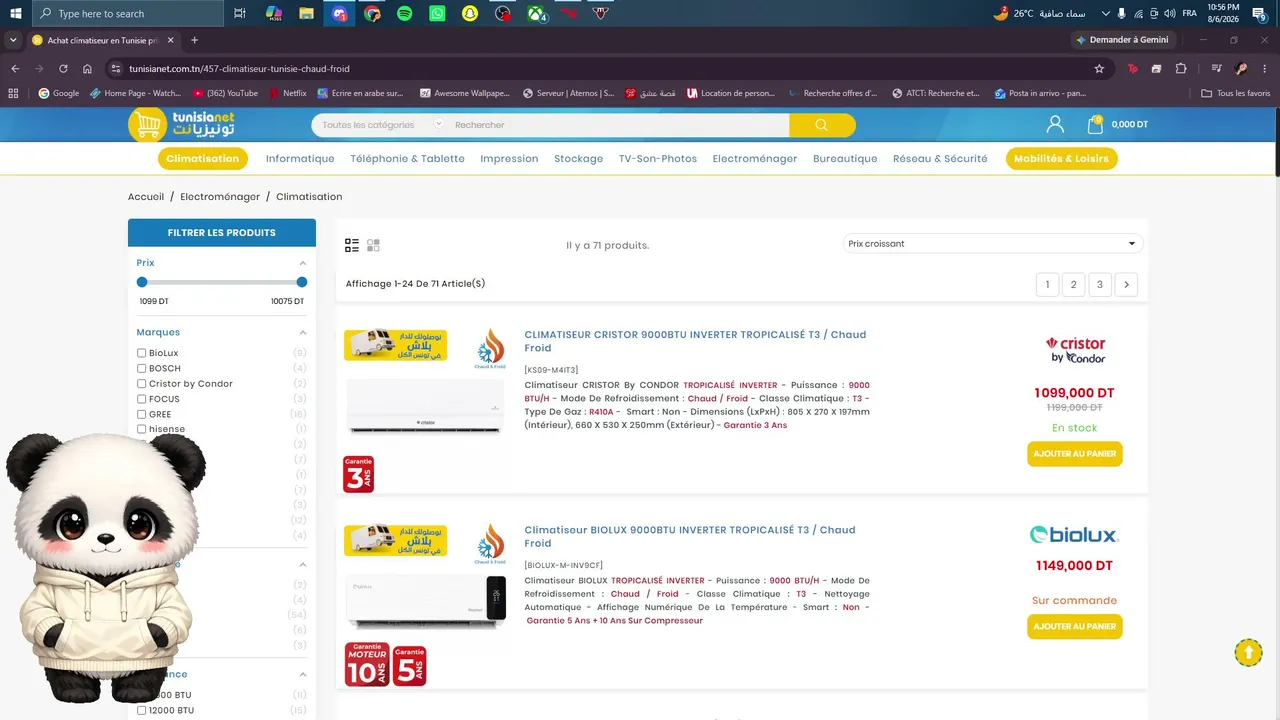Click the Cristor by Condor brand logo
The image size is (1280, 720).
click(1075, 350)
